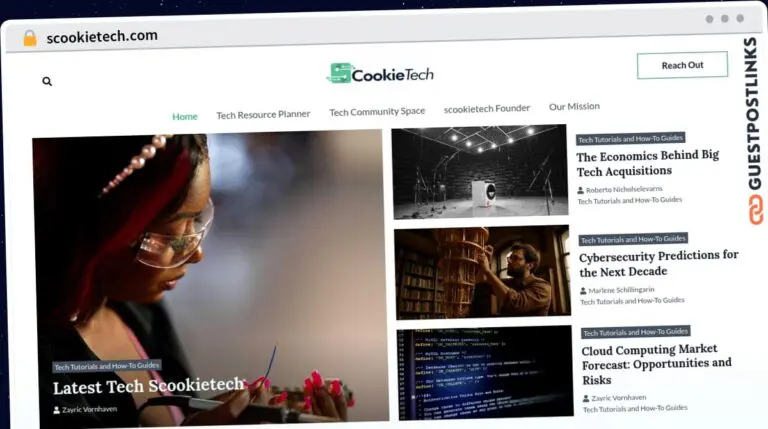The image size is (768, 429).
Task: Open The Economics Behind Big Tech Acquisitions
Action: (648, 164)
